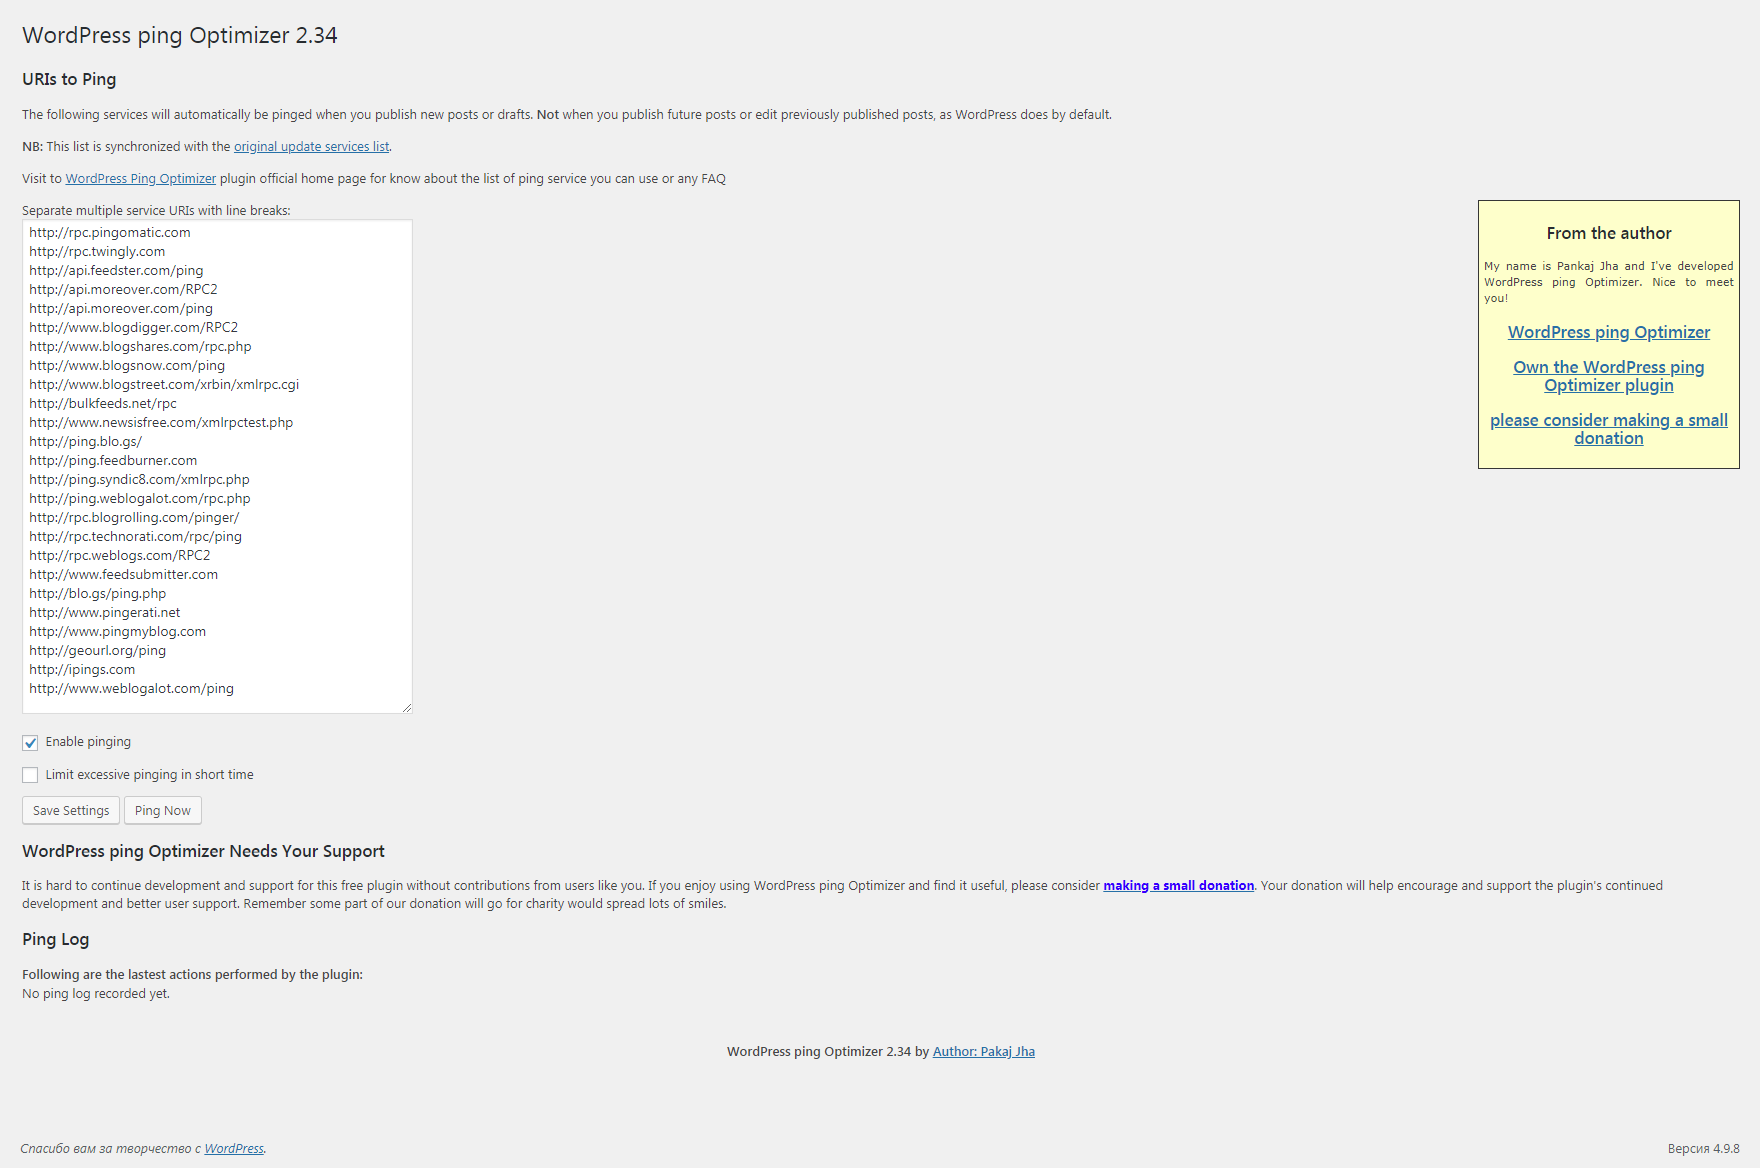Enable Limit excessive pinging in short time
This screenshot has height=1168, width=1760.
click(x=30, y=775)
